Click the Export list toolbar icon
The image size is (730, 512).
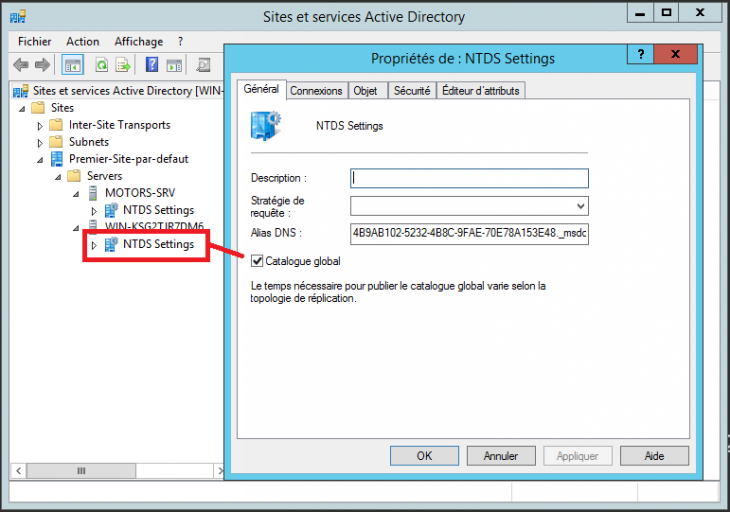123,65
